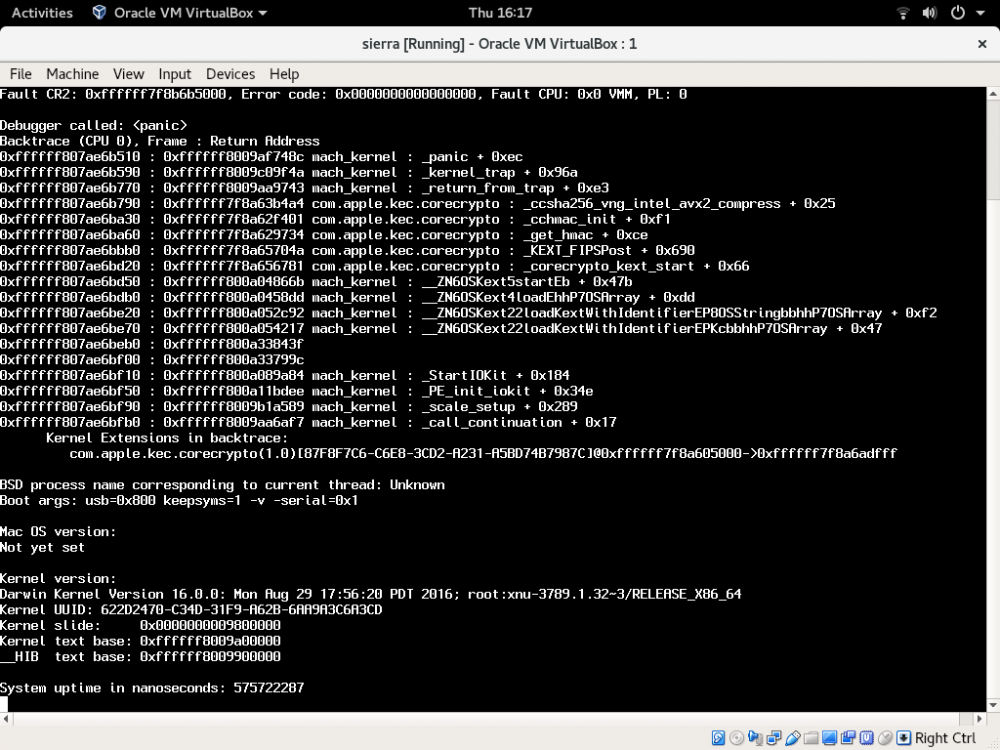Click the vertical scrollbar up arrow
The height and width of the screenshot is (750, 1000).
tap(993, 94)
